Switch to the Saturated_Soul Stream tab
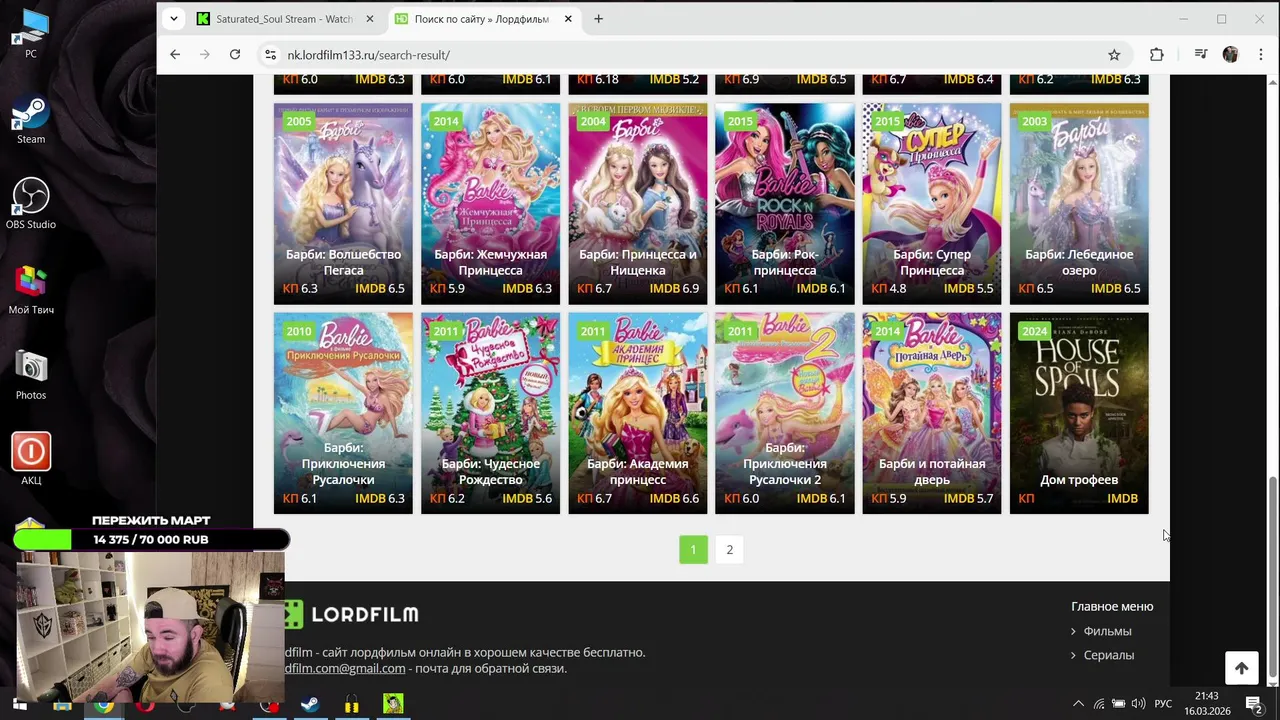Viewport: 1280px width, 720px height. click(286, 19)
